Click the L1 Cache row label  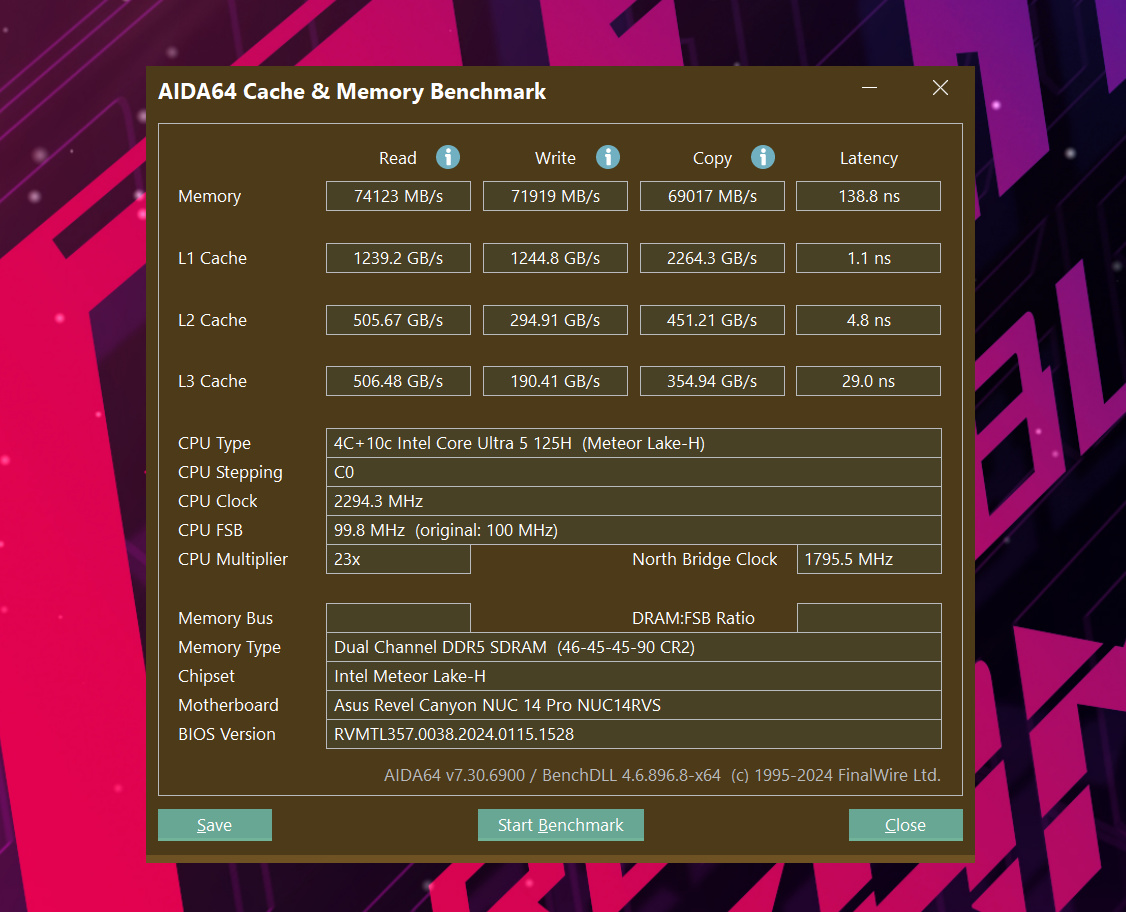[x=213, y=258]
